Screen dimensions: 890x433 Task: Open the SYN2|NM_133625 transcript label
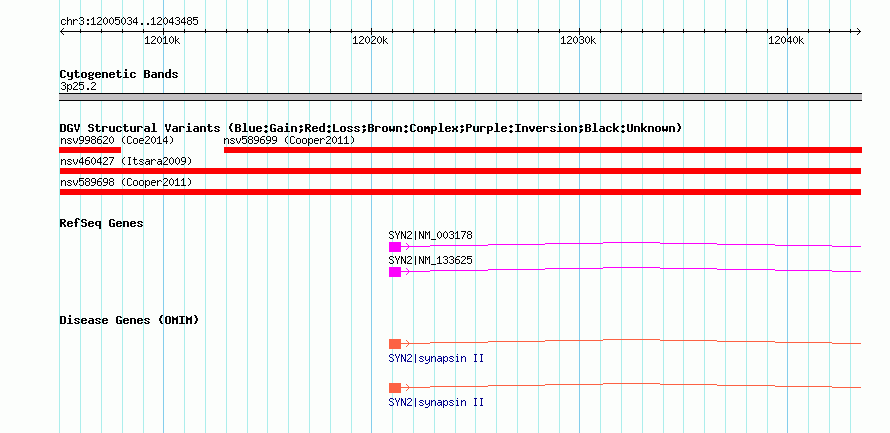coord(430,260)
